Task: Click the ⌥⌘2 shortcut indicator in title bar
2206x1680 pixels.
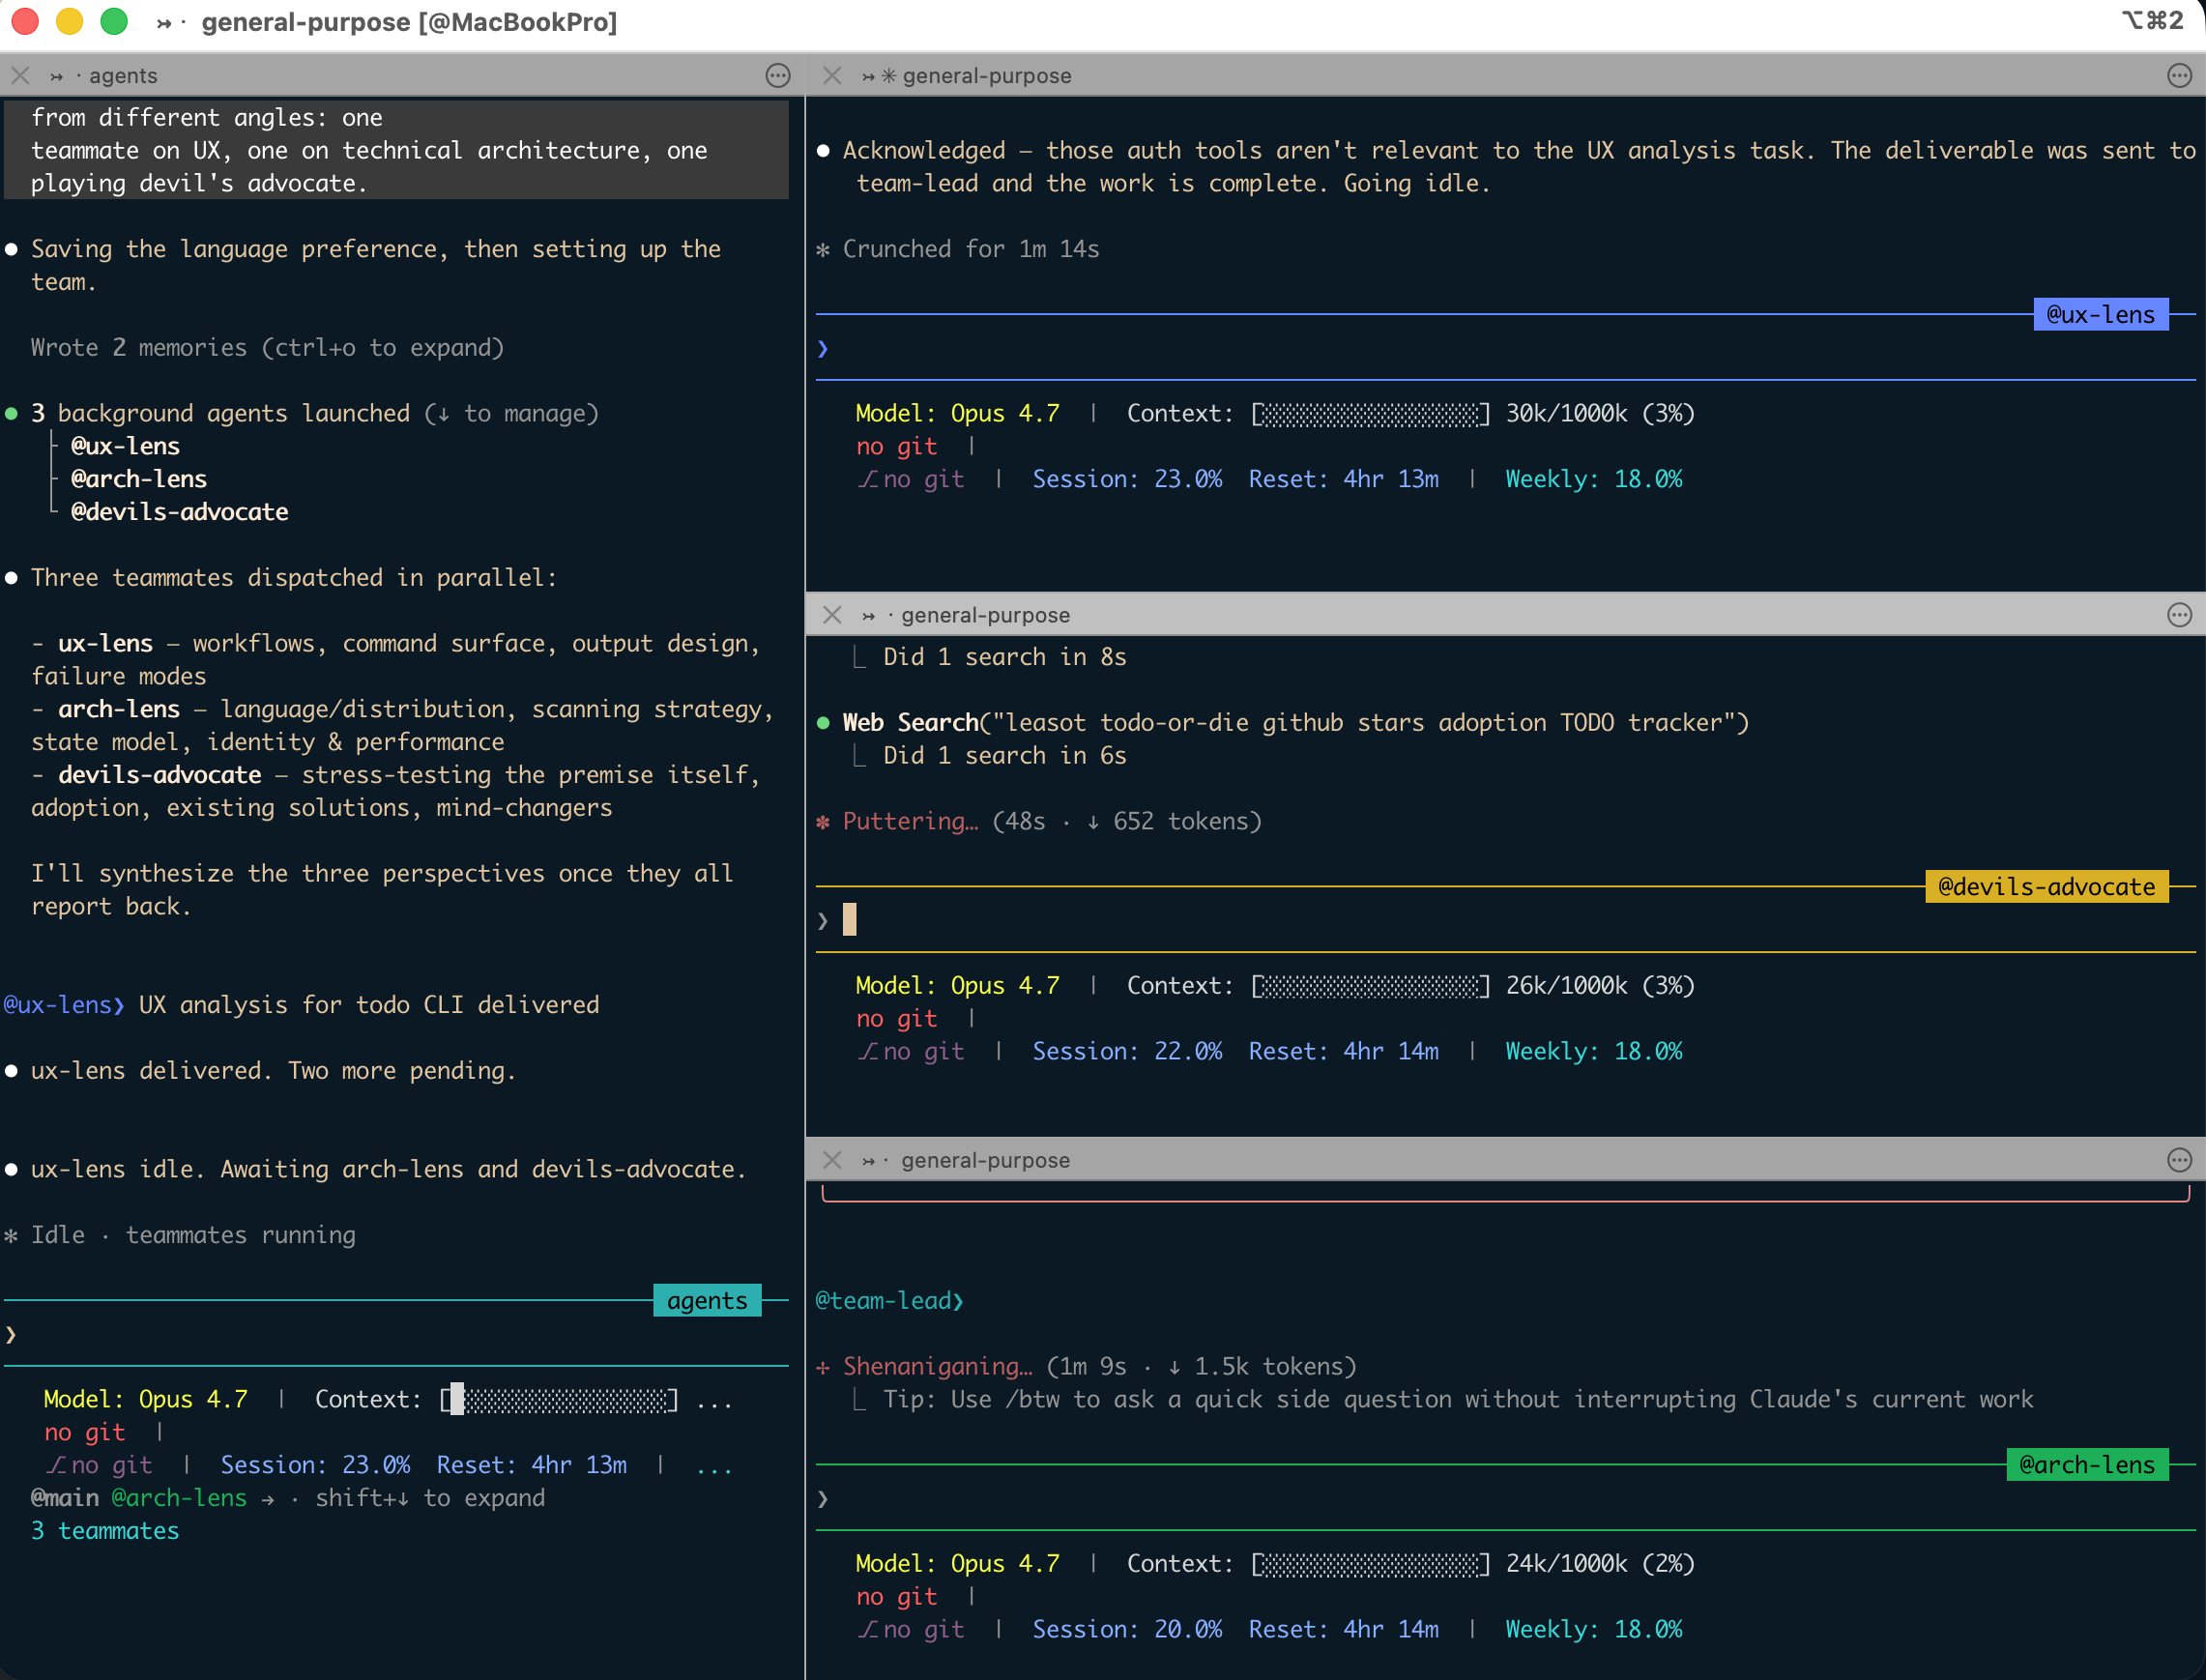Action: (x=2152, y=21)
